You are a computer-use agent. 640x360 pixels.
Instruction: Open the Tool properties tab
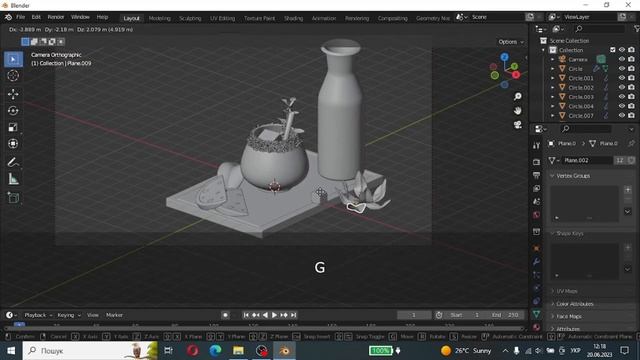[x=536, y=146]
